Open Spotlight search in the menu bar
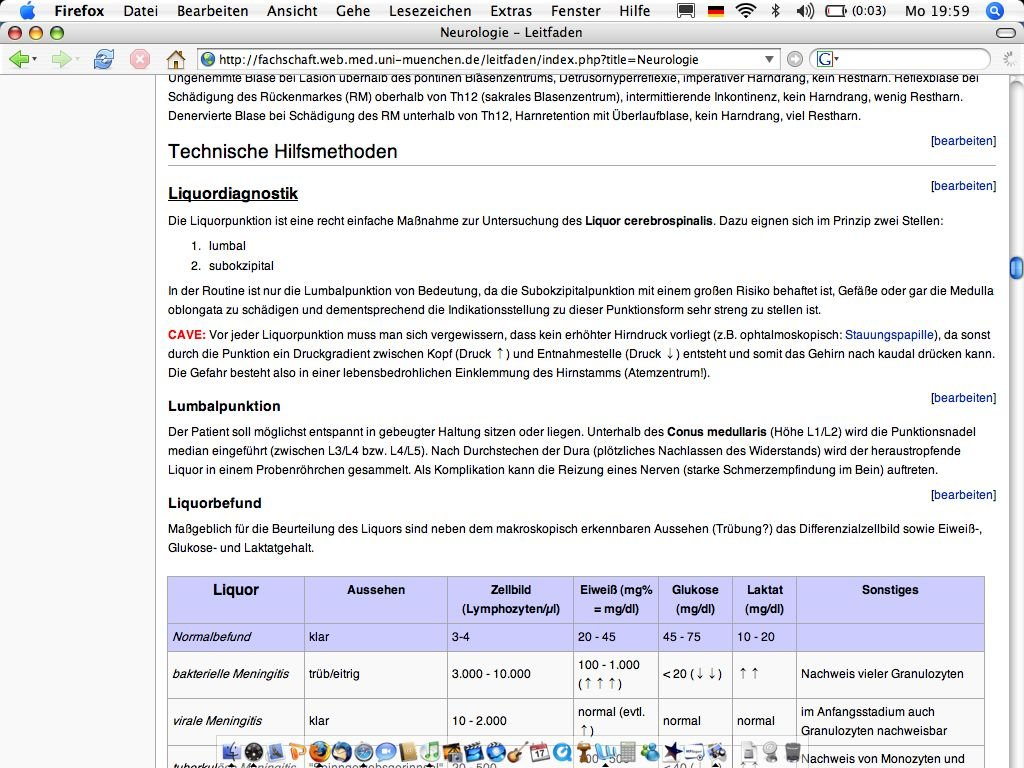 pyautogui.click(x=994, y=11)
